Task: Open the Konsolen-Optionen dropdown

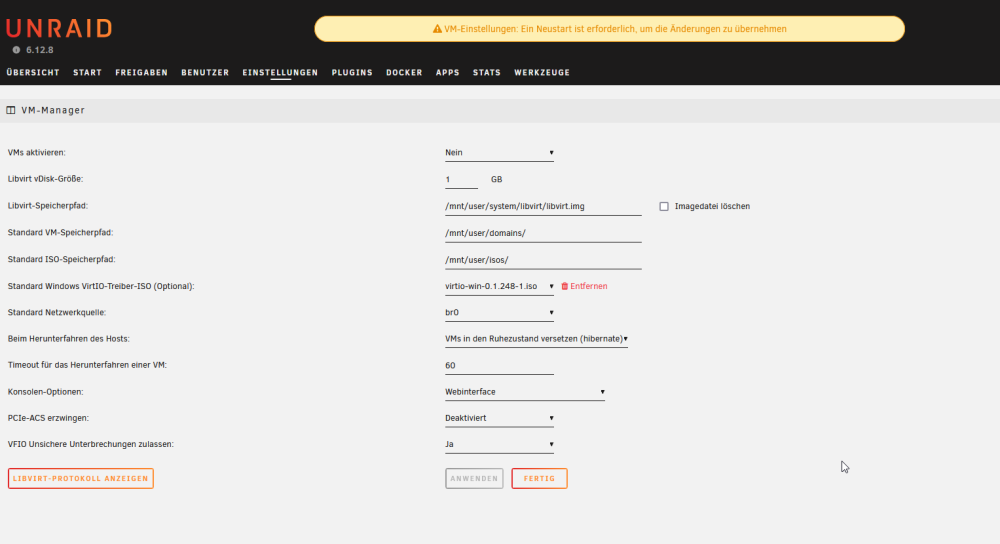Action: click(525, 392)
